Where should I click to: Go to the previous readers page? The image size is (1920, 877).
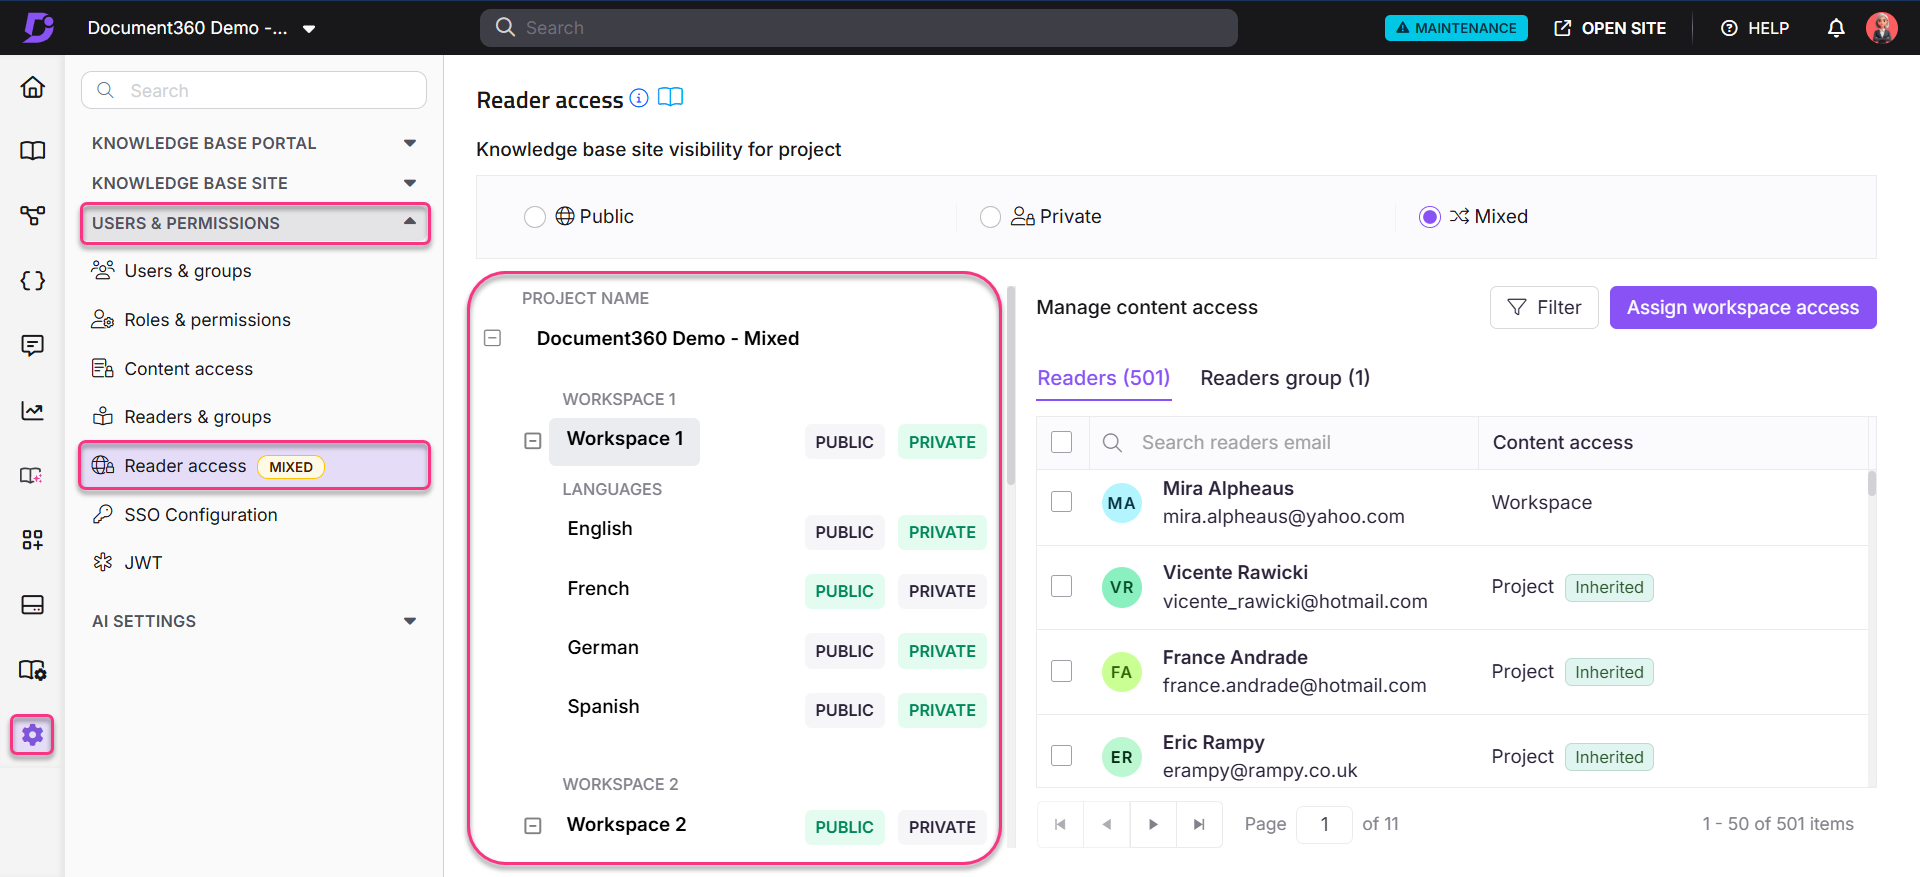[x=1107, y=824]
